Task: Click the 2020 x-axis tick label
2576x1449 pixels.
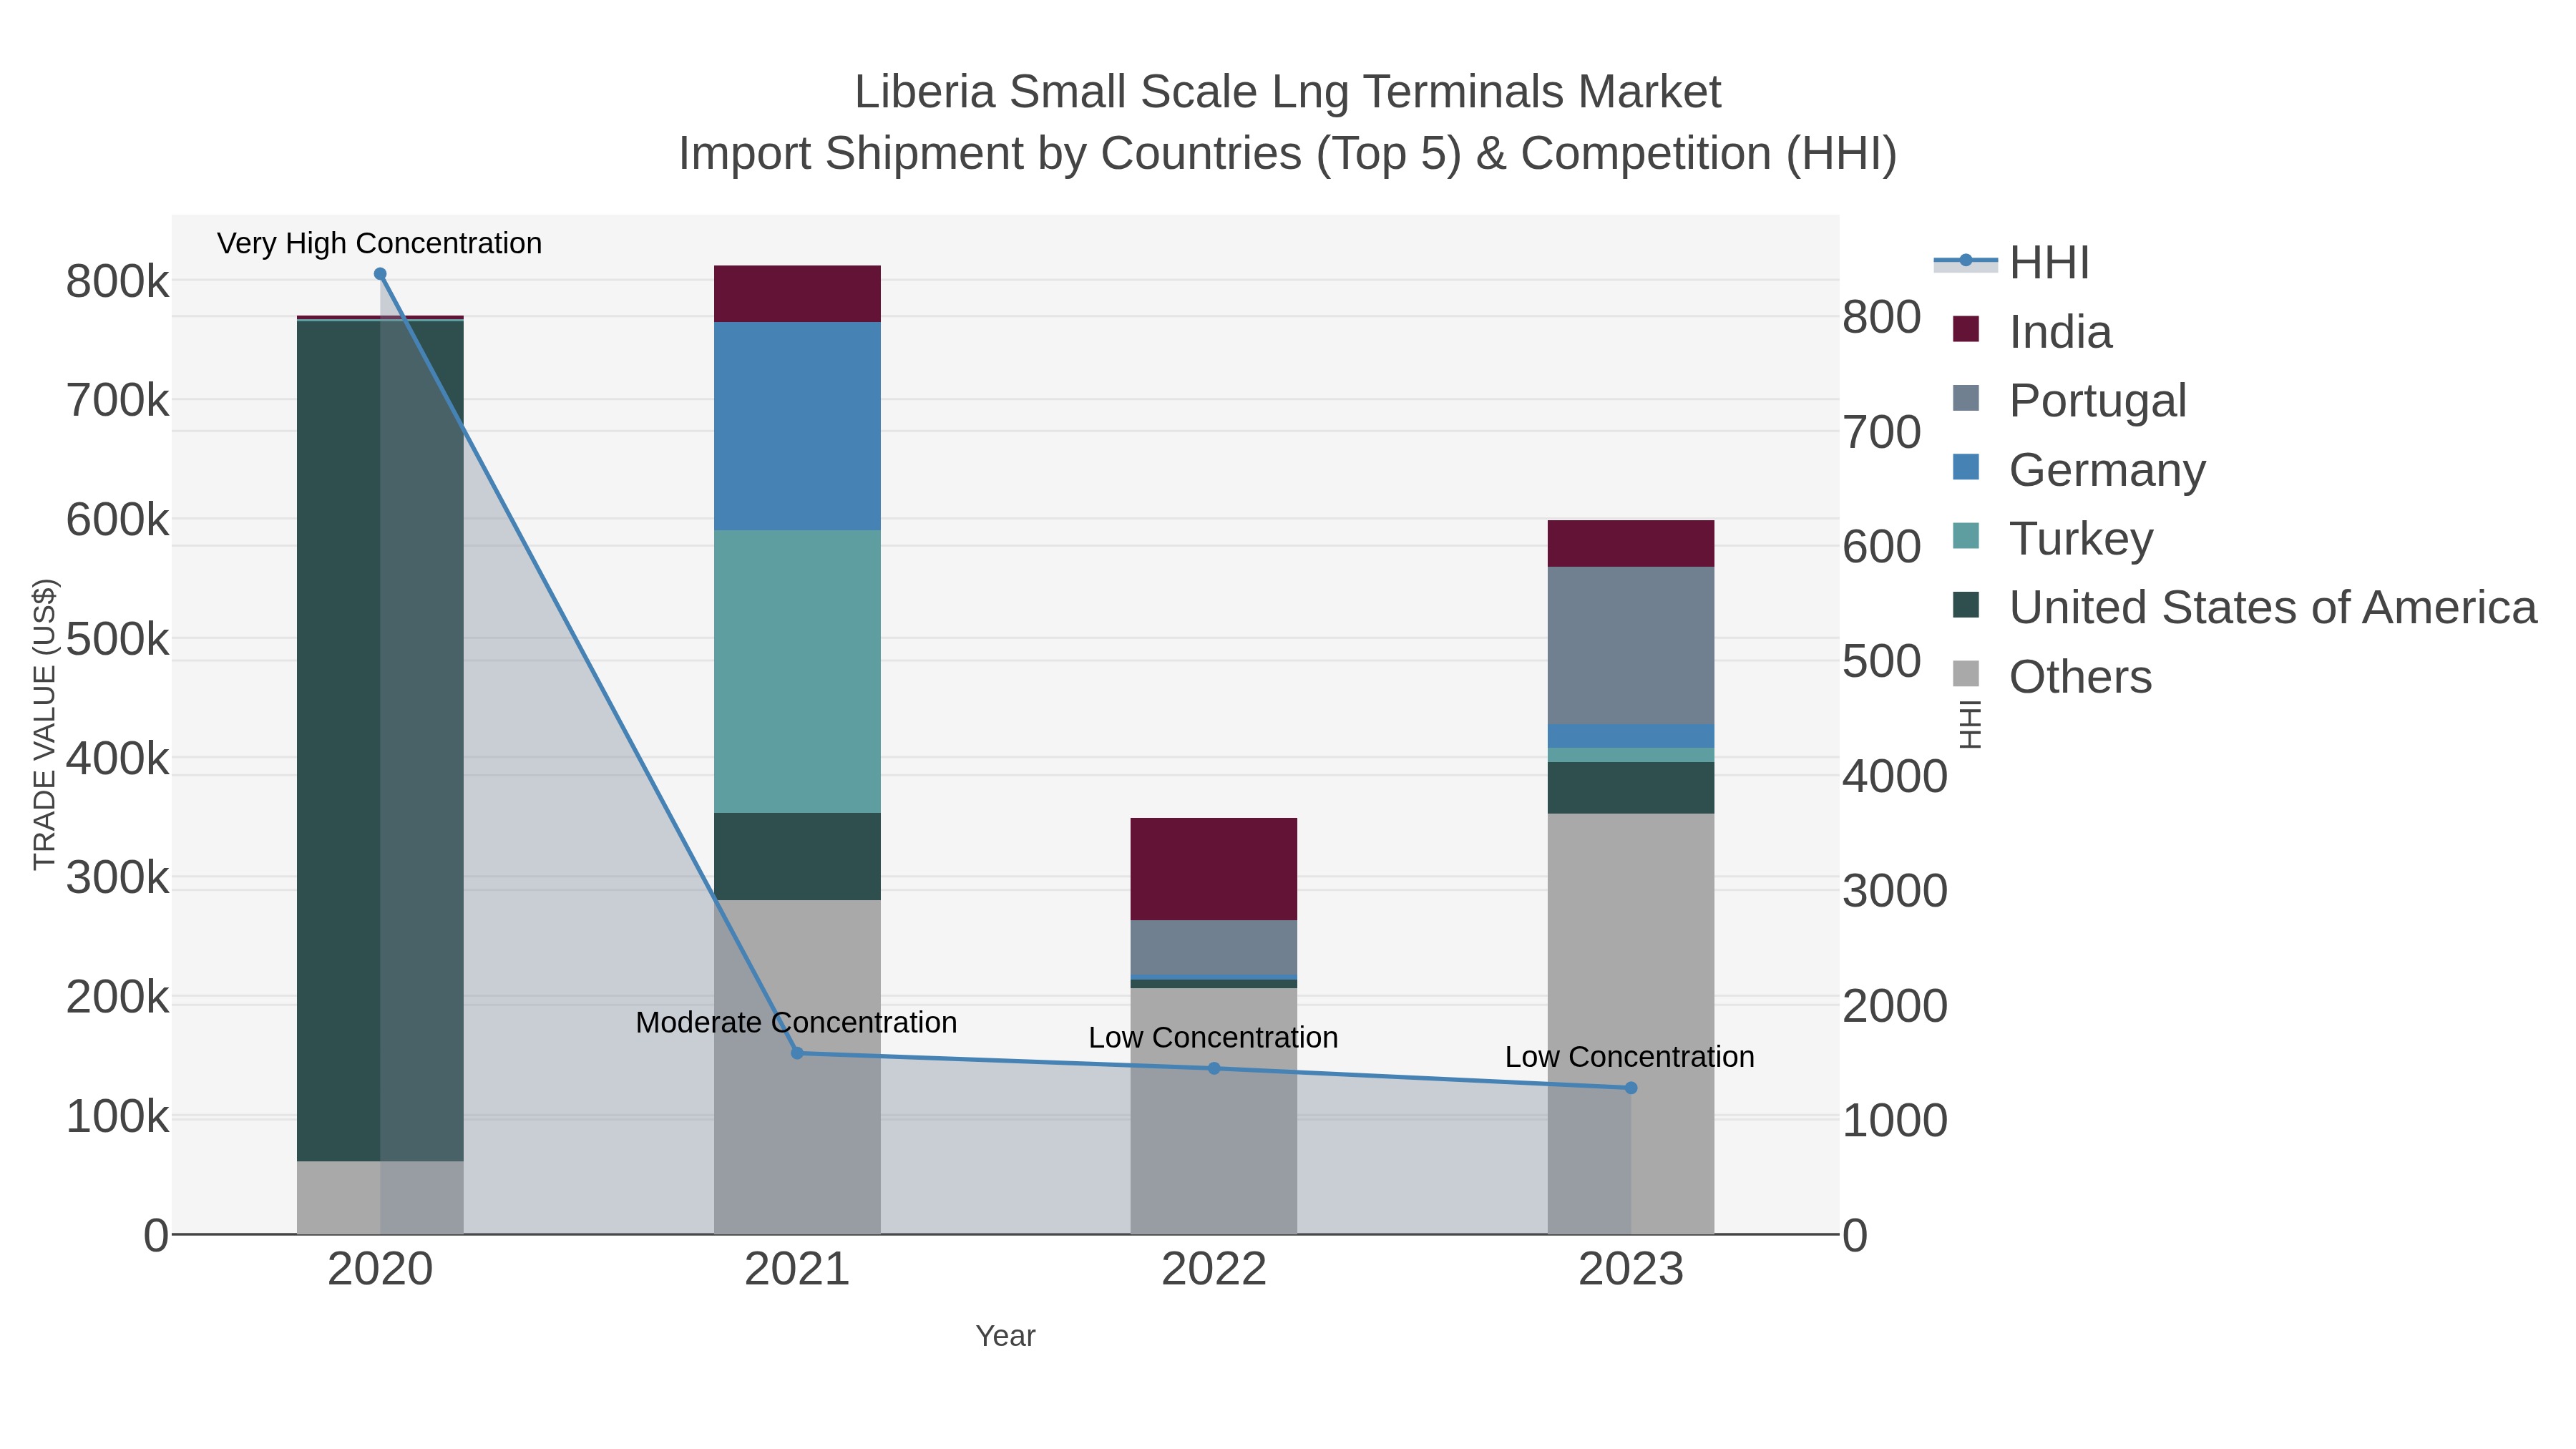Action: [380, 1270]
